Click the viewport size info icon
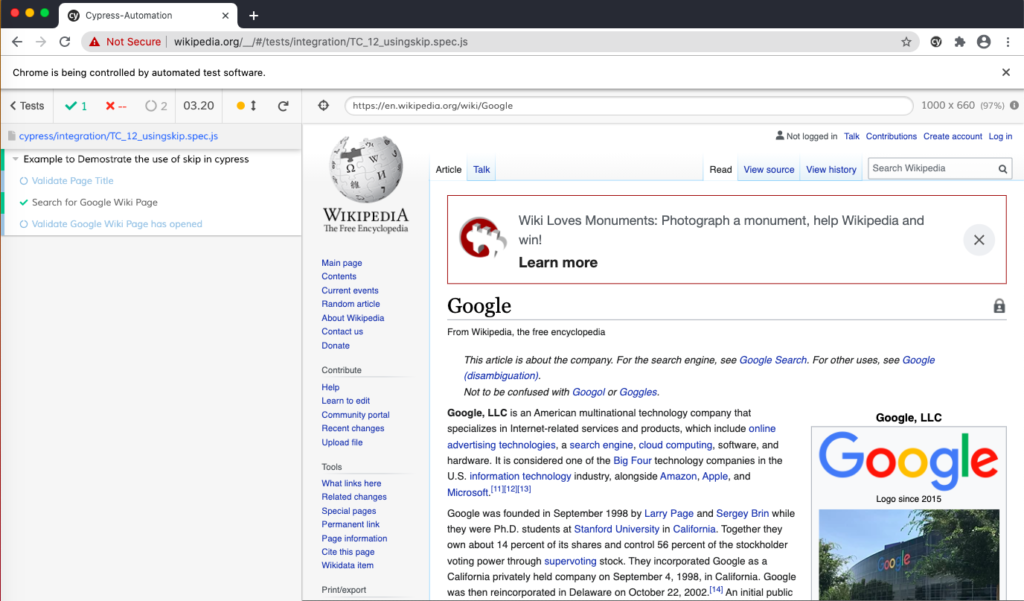 click(x=1014, y=106)
